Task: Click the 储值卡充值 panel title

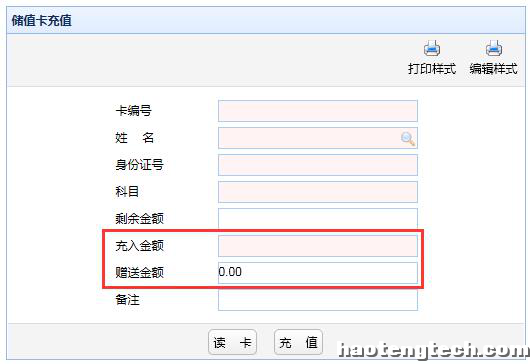Action: coord(42,21)
